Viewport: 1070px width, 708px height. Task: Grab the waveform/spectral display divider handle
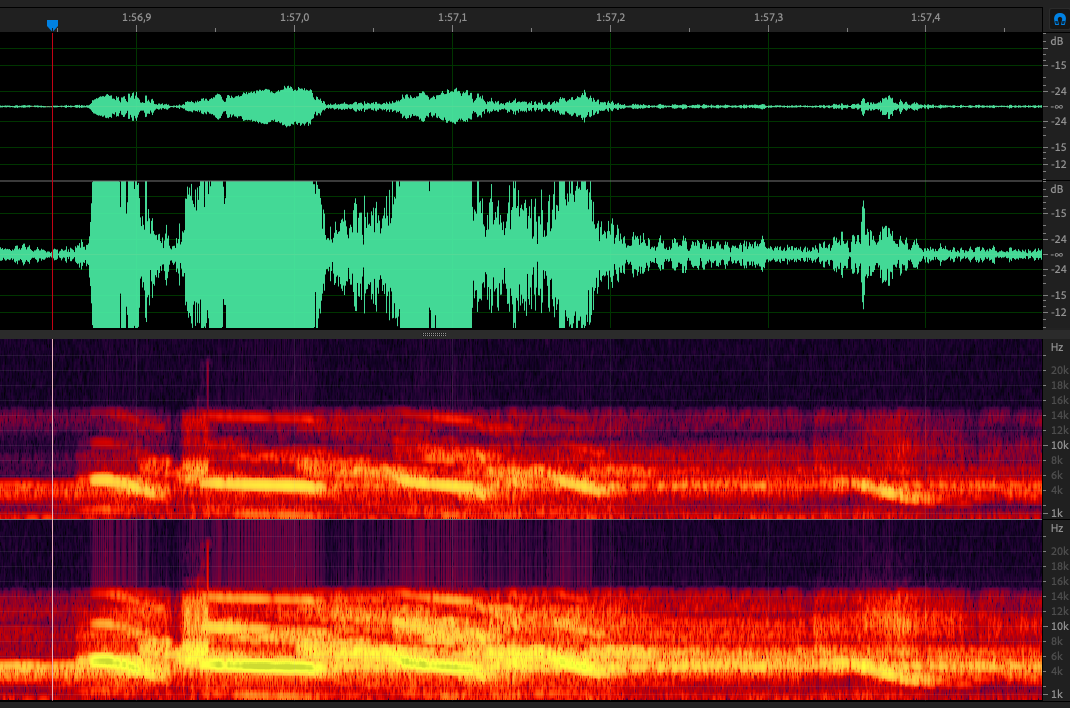[x=434, y=334]
